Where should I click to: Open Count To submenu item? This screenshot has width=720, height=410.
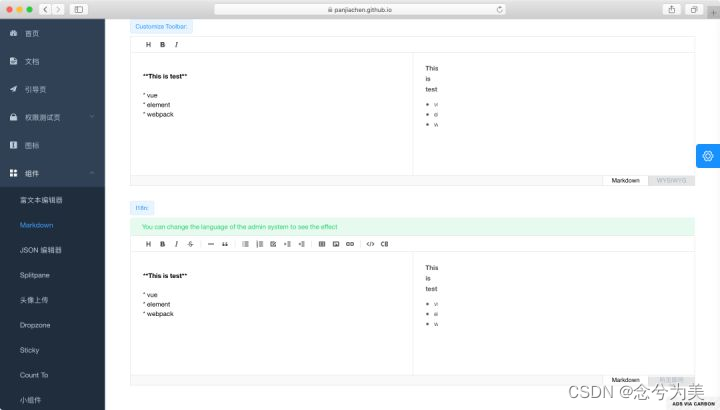point(52,375)
